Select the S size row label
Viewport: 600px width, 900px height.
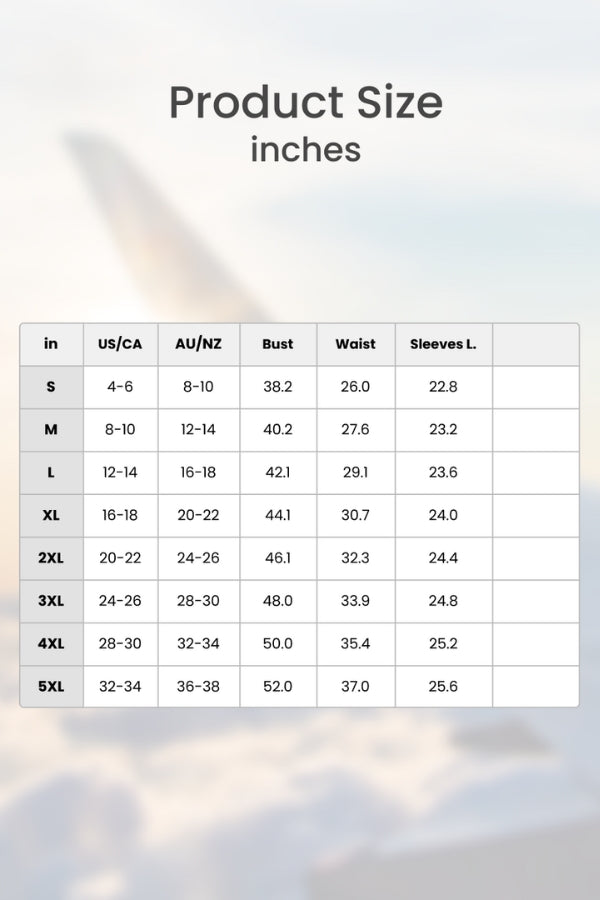point(51,387)
